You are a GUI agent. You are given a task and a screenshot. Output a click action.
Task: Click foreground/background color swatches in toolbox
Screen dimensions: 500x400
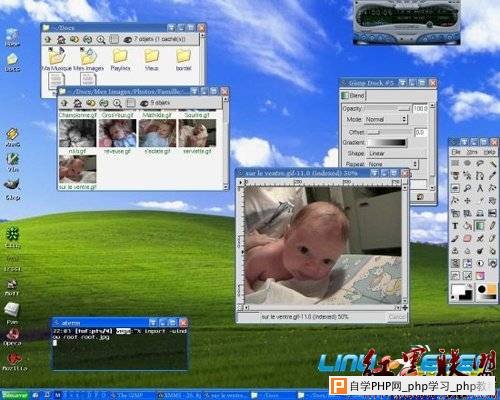(x=461, y=292)
